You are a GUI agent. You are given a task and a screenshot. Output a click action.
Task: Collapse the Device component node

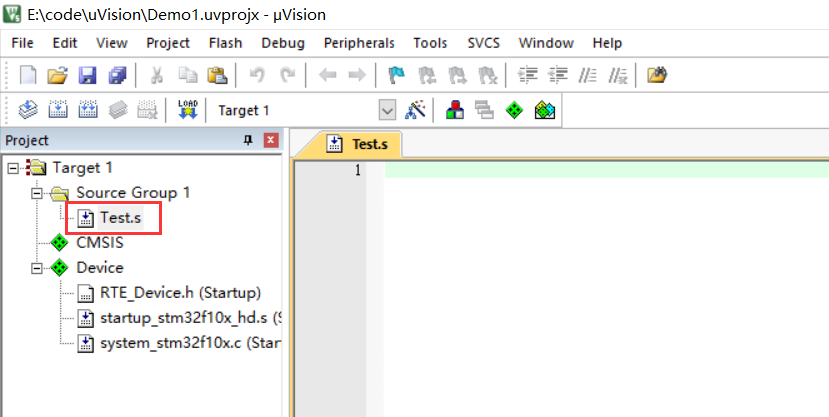pos(36,268)
